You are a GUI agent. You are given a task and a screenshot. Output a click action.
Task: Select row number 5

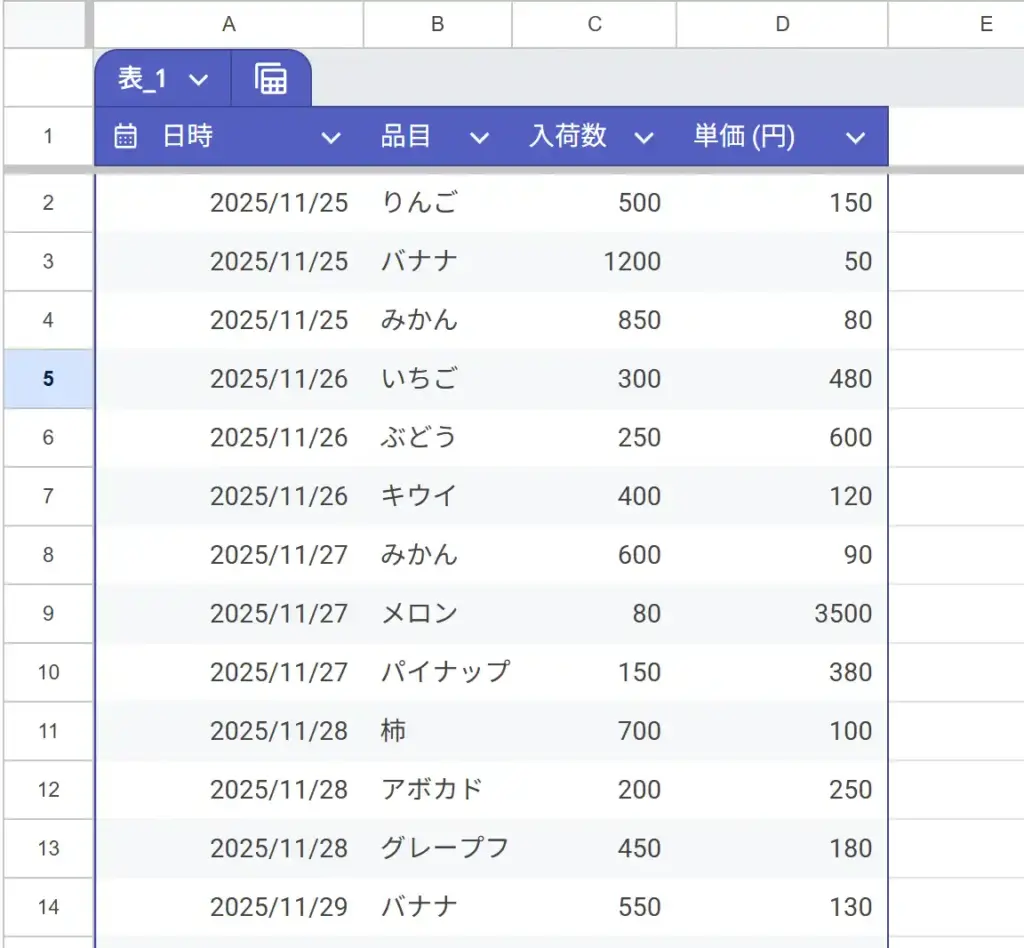point(46,378)
